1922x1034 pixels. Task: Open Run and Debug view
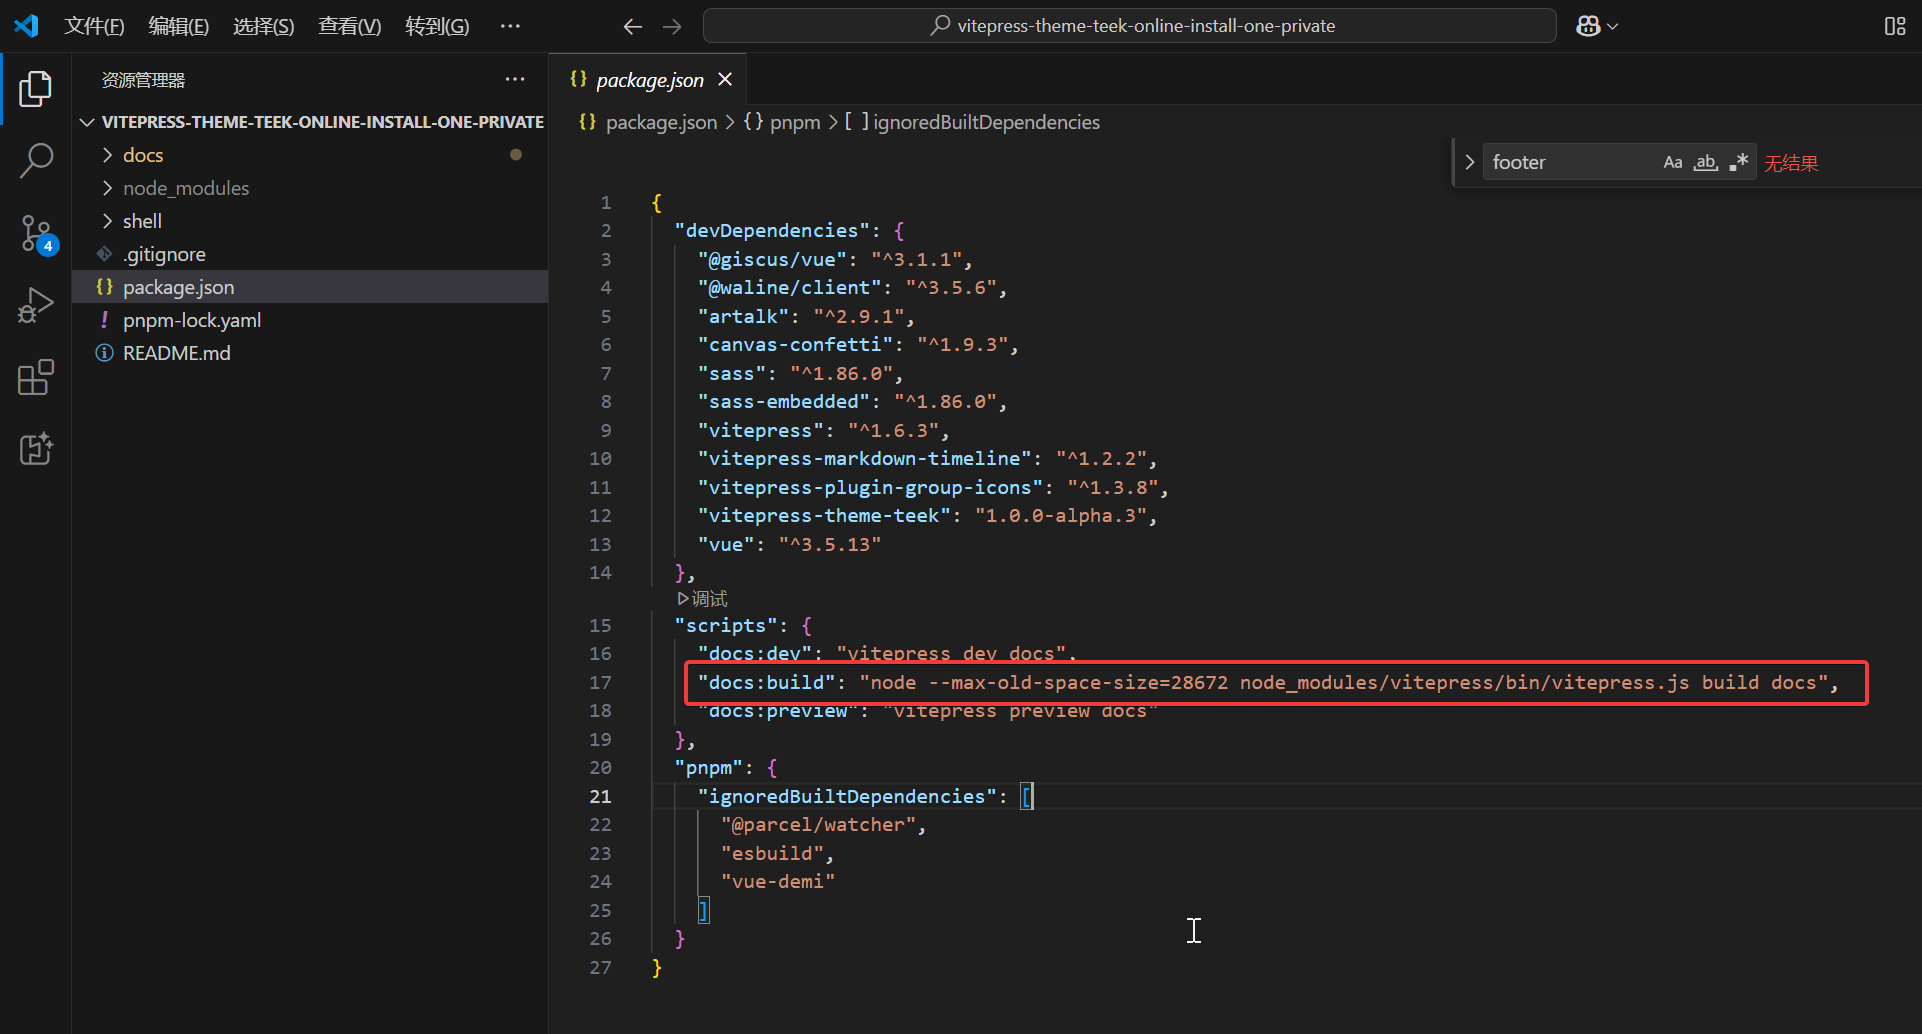click(x=36, y=305)
